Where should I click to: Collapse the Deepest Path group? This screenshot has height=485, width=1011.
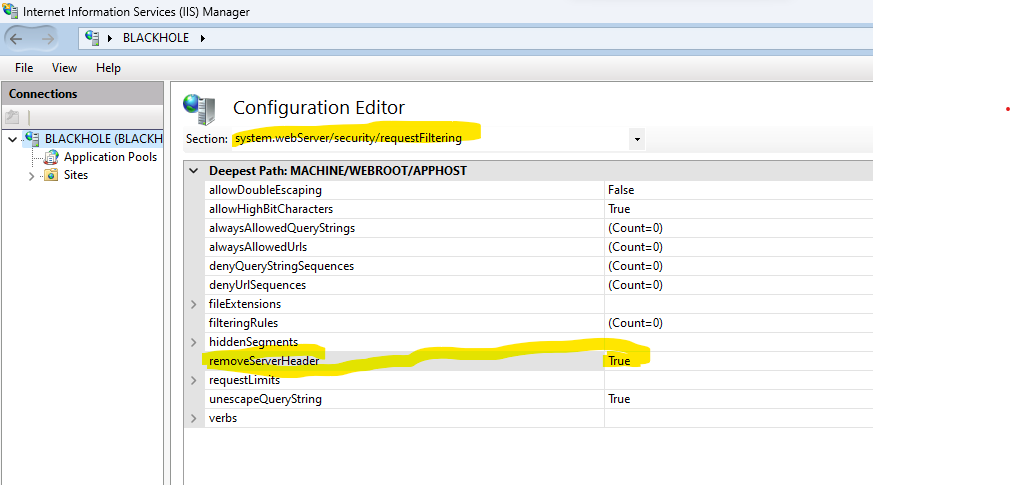coord(193,171)
